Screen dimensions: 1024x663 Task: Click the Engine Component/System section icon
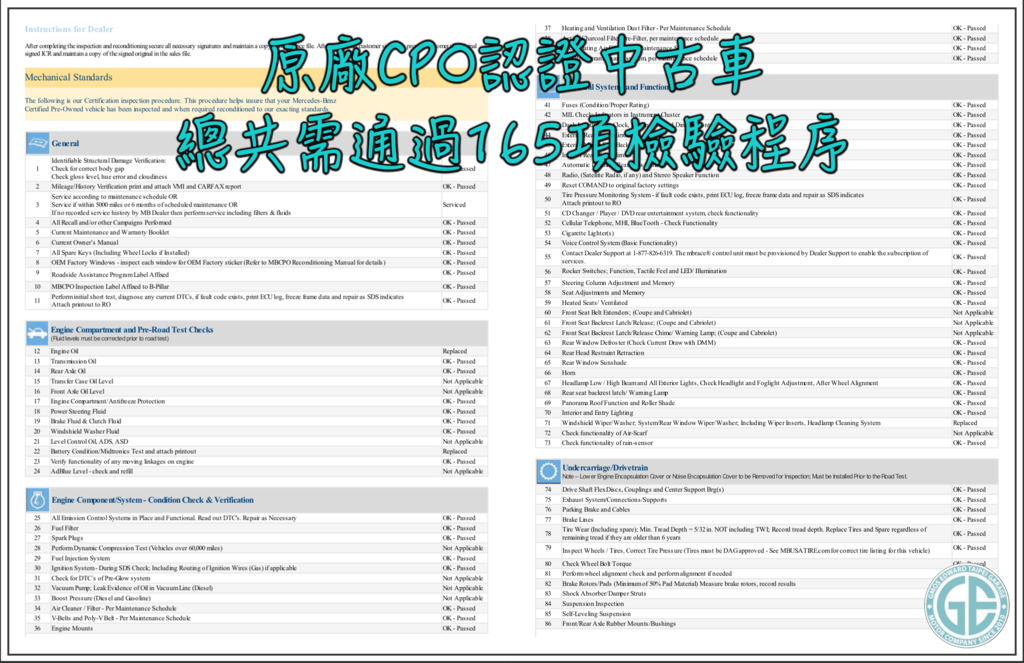click(x=37, y=500)
